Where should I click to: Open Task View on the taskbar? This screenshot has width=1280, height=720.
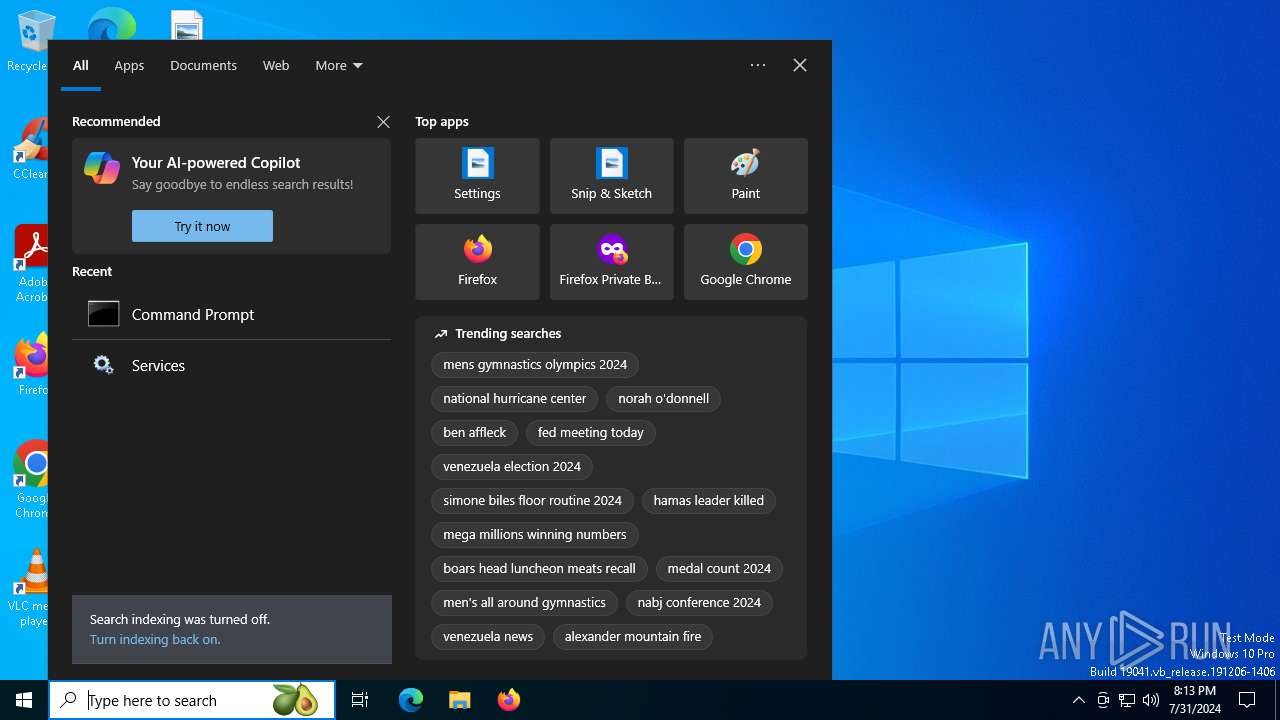(360, 700)
